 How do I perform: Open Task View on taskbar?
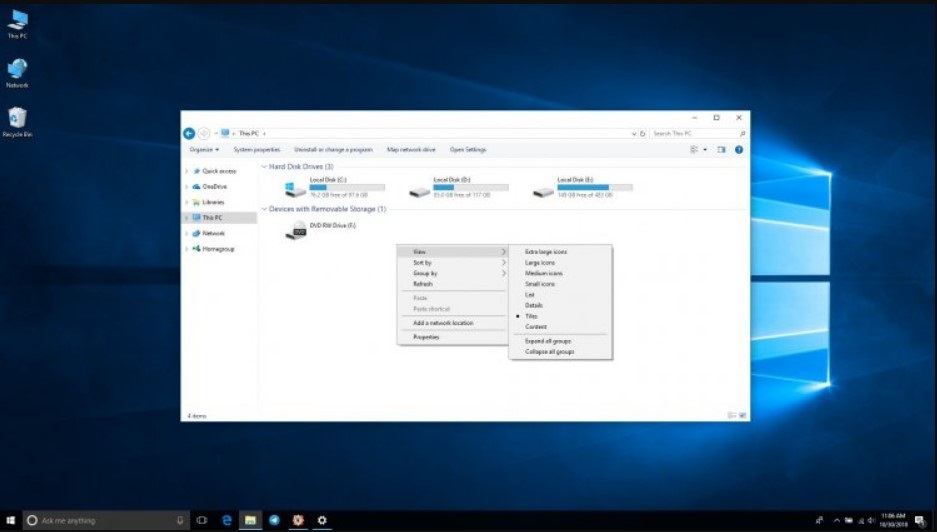[202, 520]
